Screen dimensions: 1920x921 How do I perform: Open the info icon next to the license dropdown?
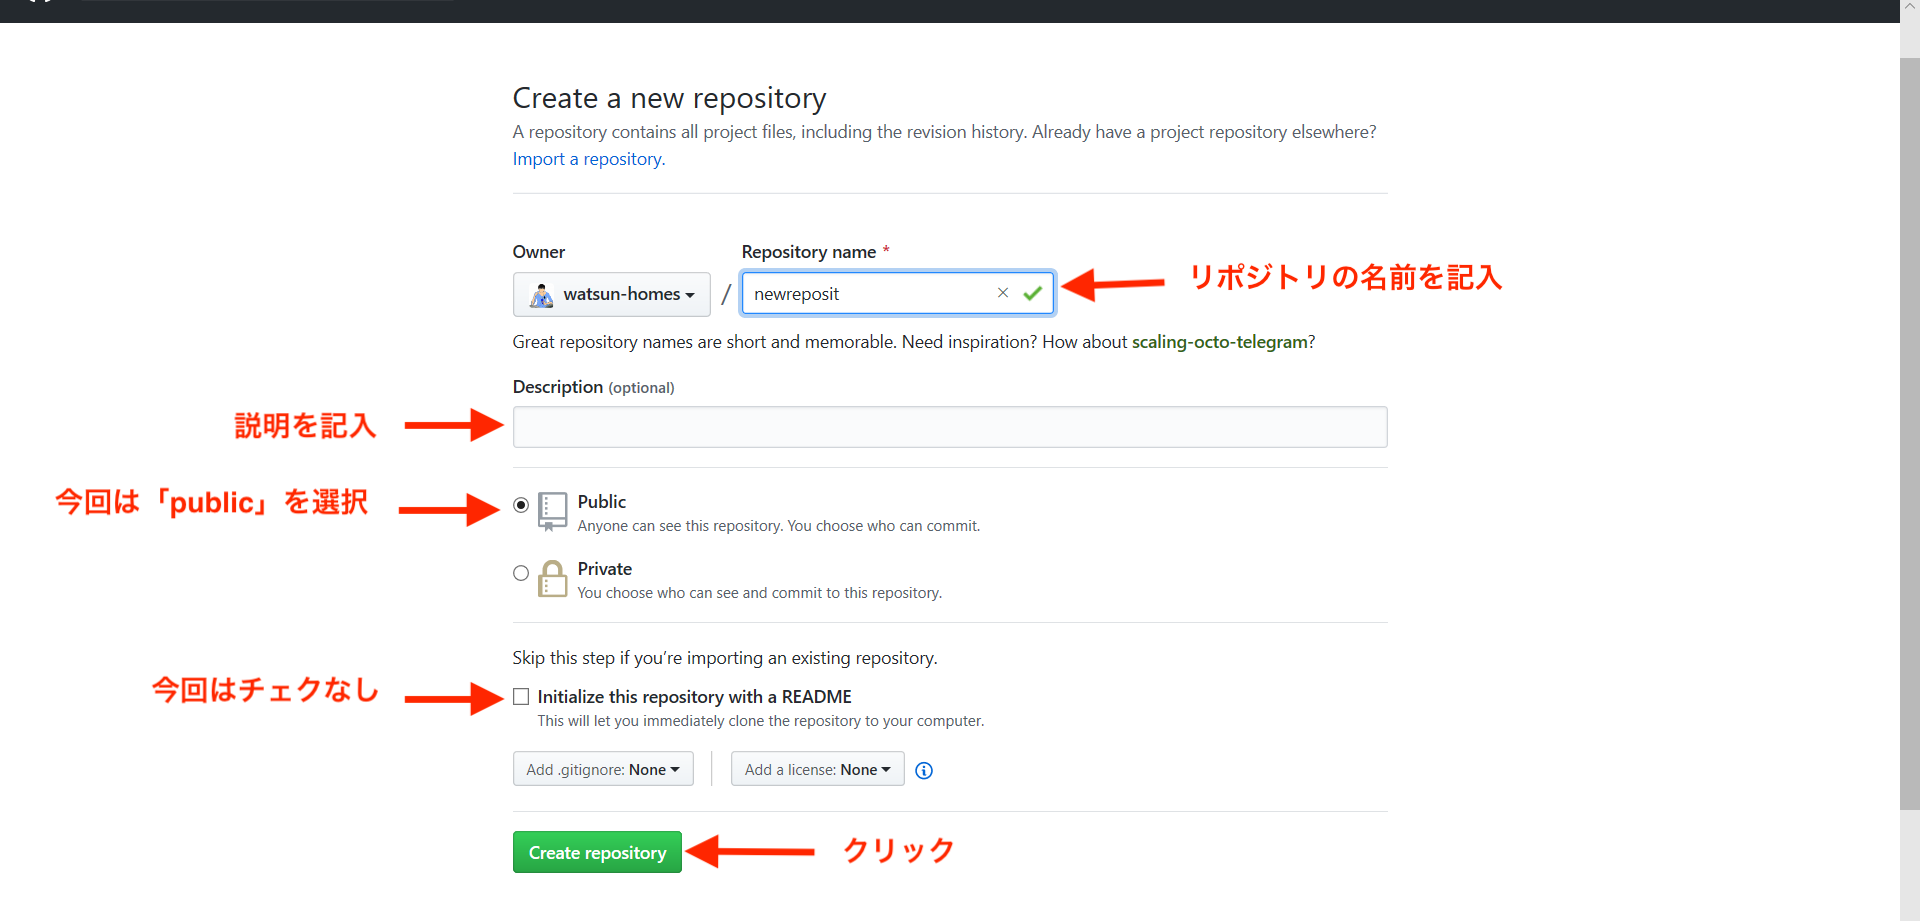923,770
